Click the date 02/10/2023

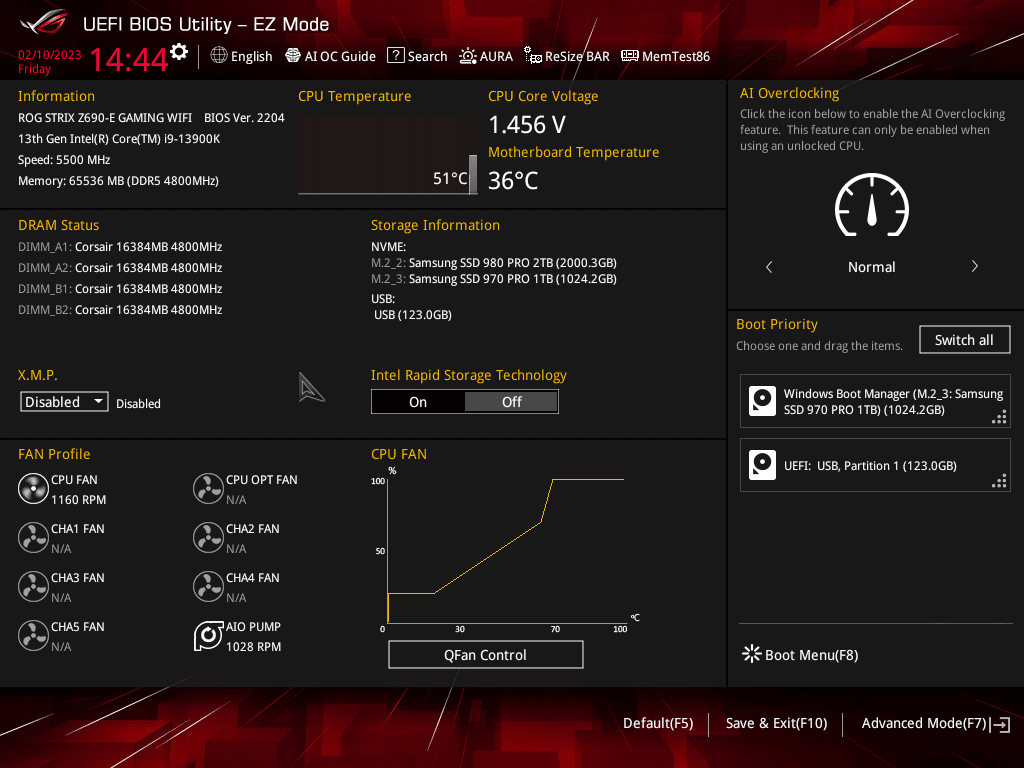click(x=50, y=55)
